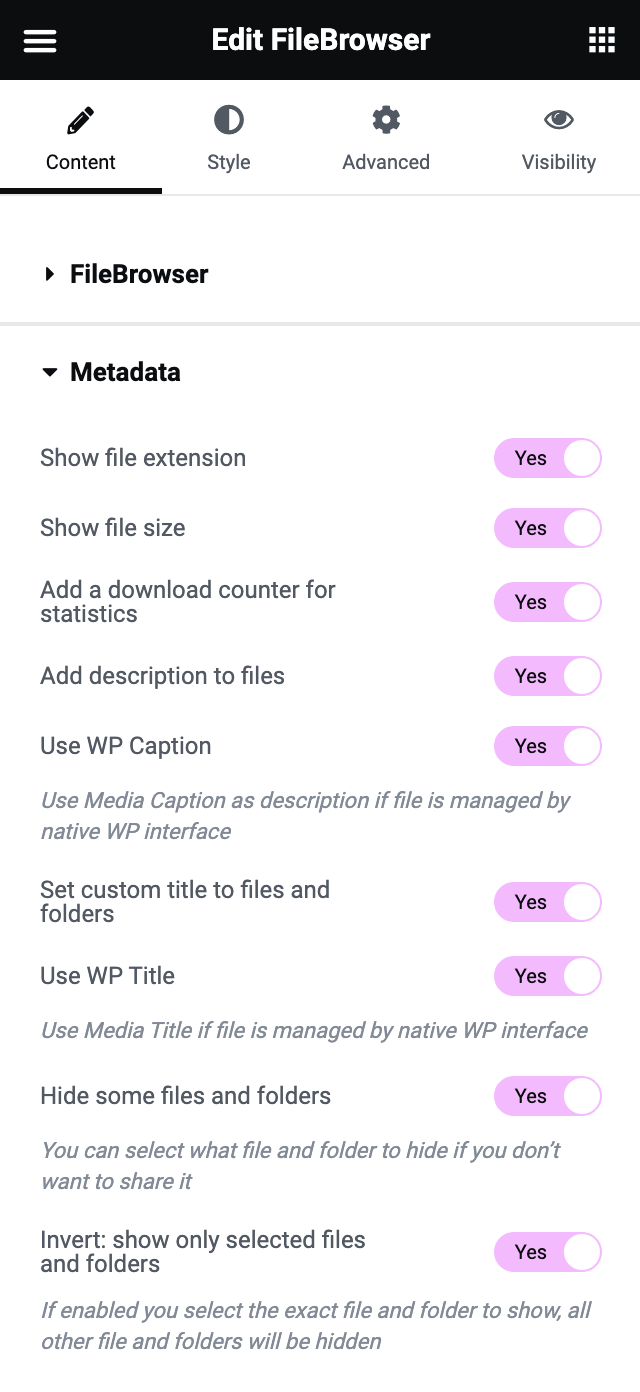
Task: Click the FileBrowser disclosure triangle
Action: (50, 274)
